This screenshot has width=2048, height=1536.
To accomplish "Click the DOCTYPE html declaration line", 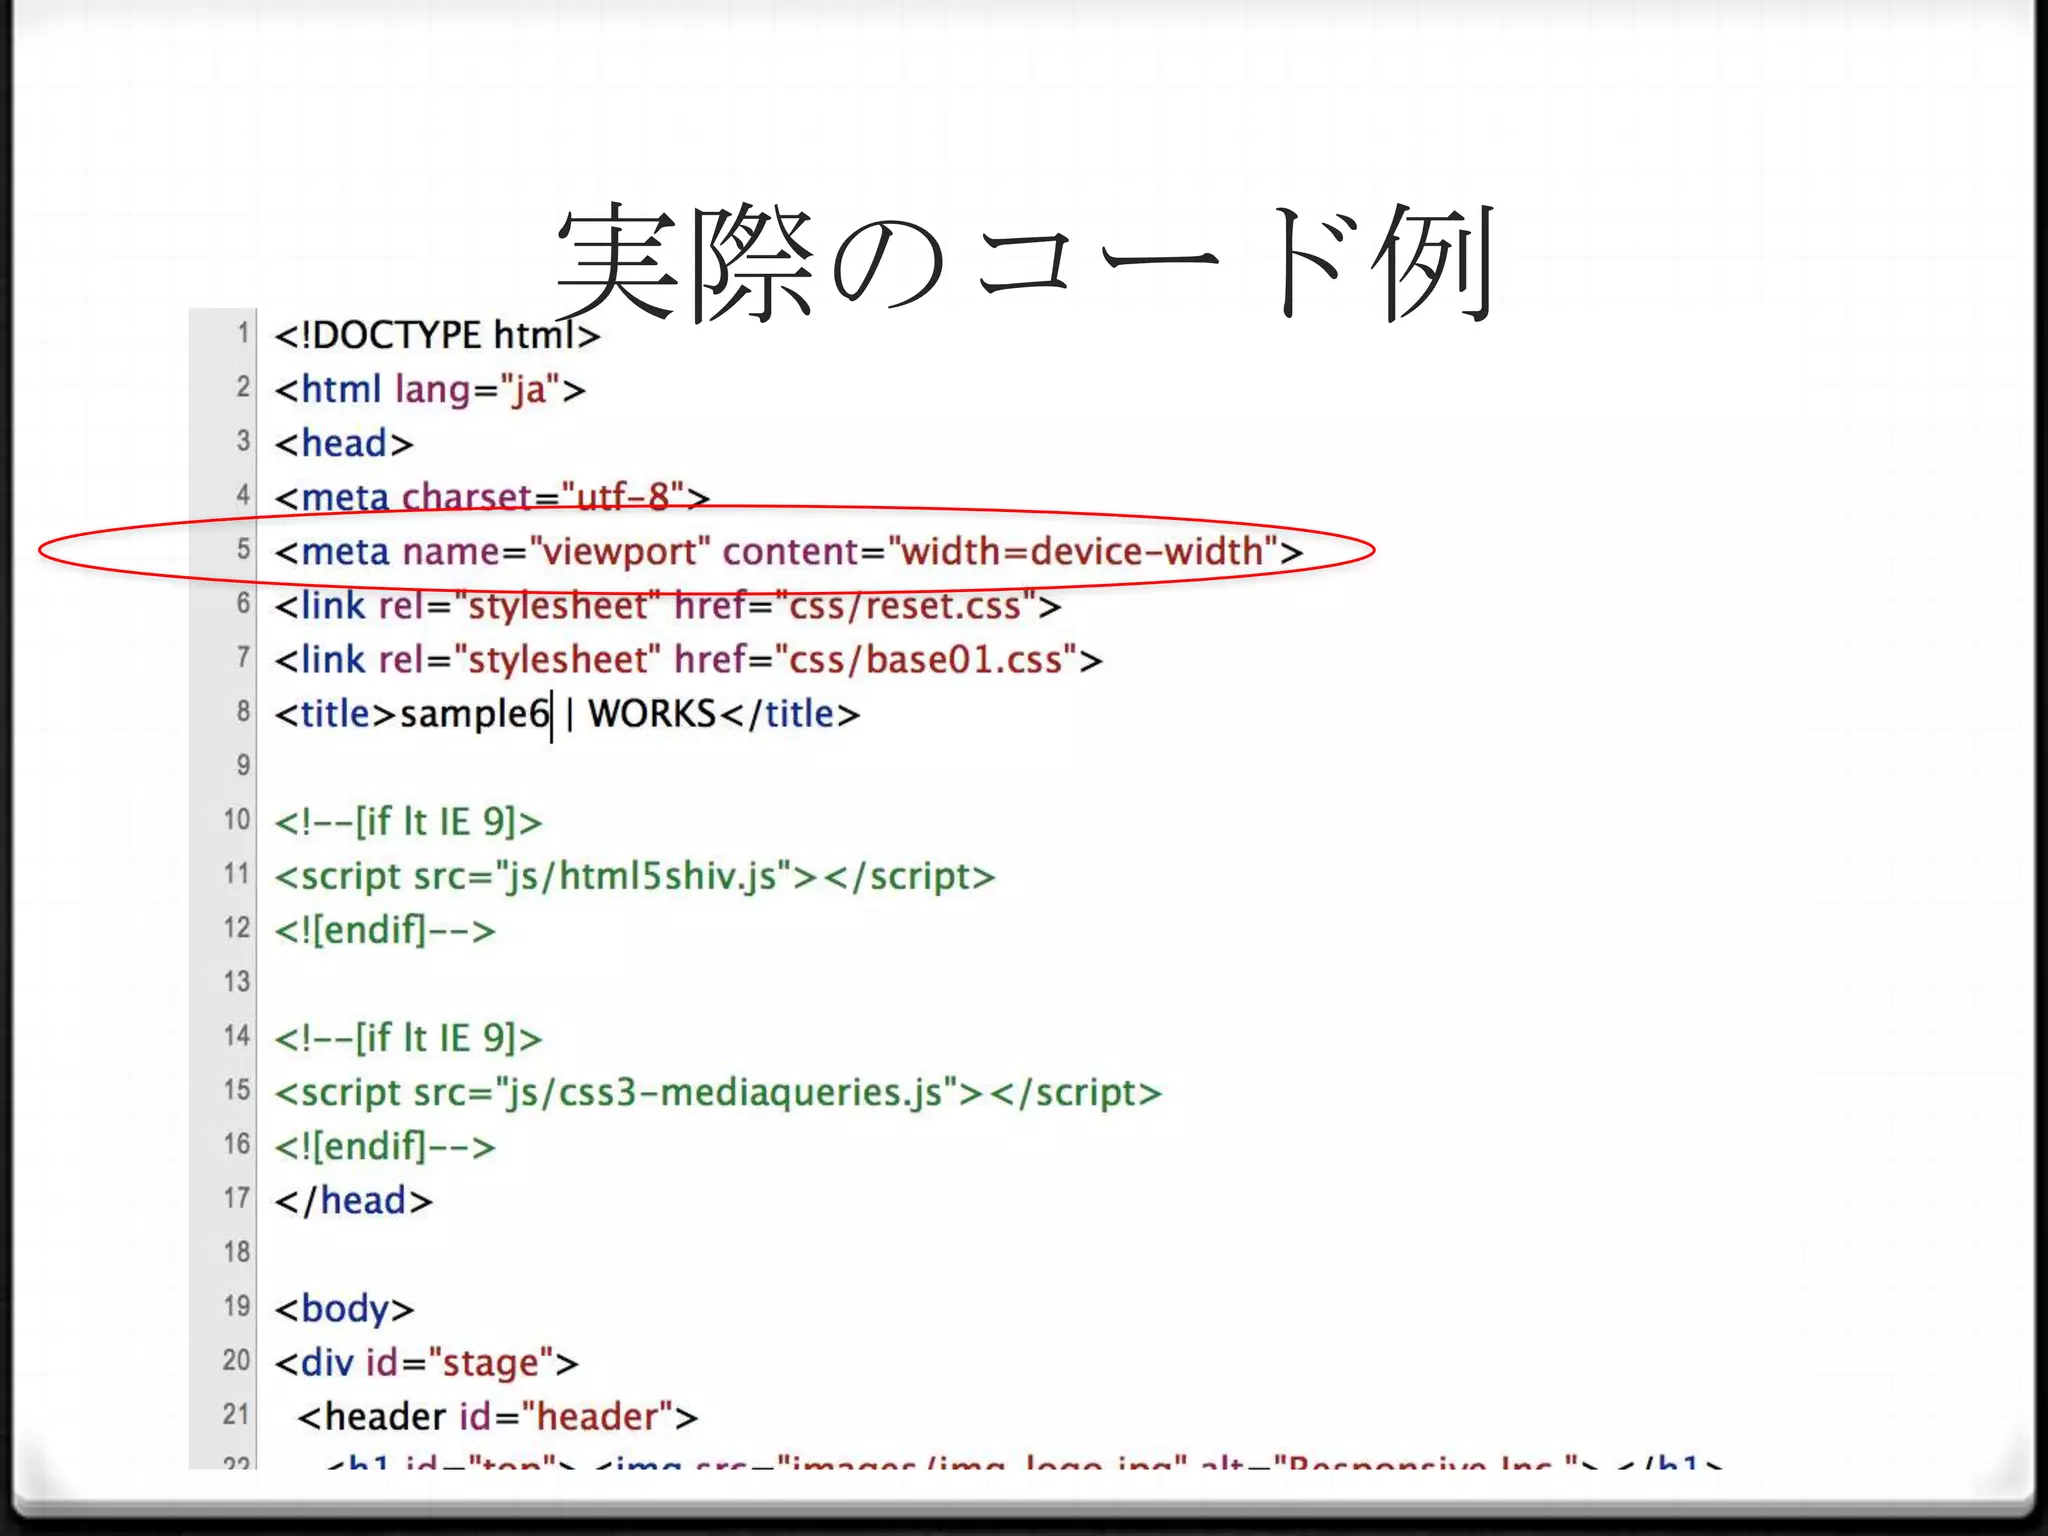I will [437, 335].
